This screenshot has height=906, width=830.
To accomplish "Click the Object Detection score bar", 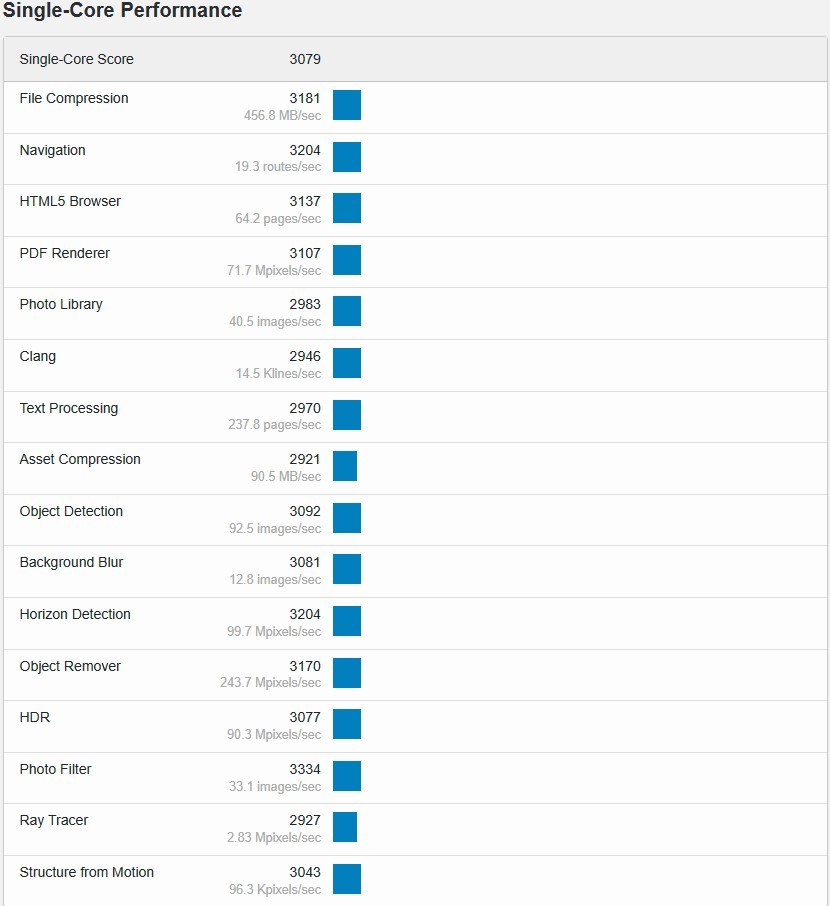I will tap(347, 518).
